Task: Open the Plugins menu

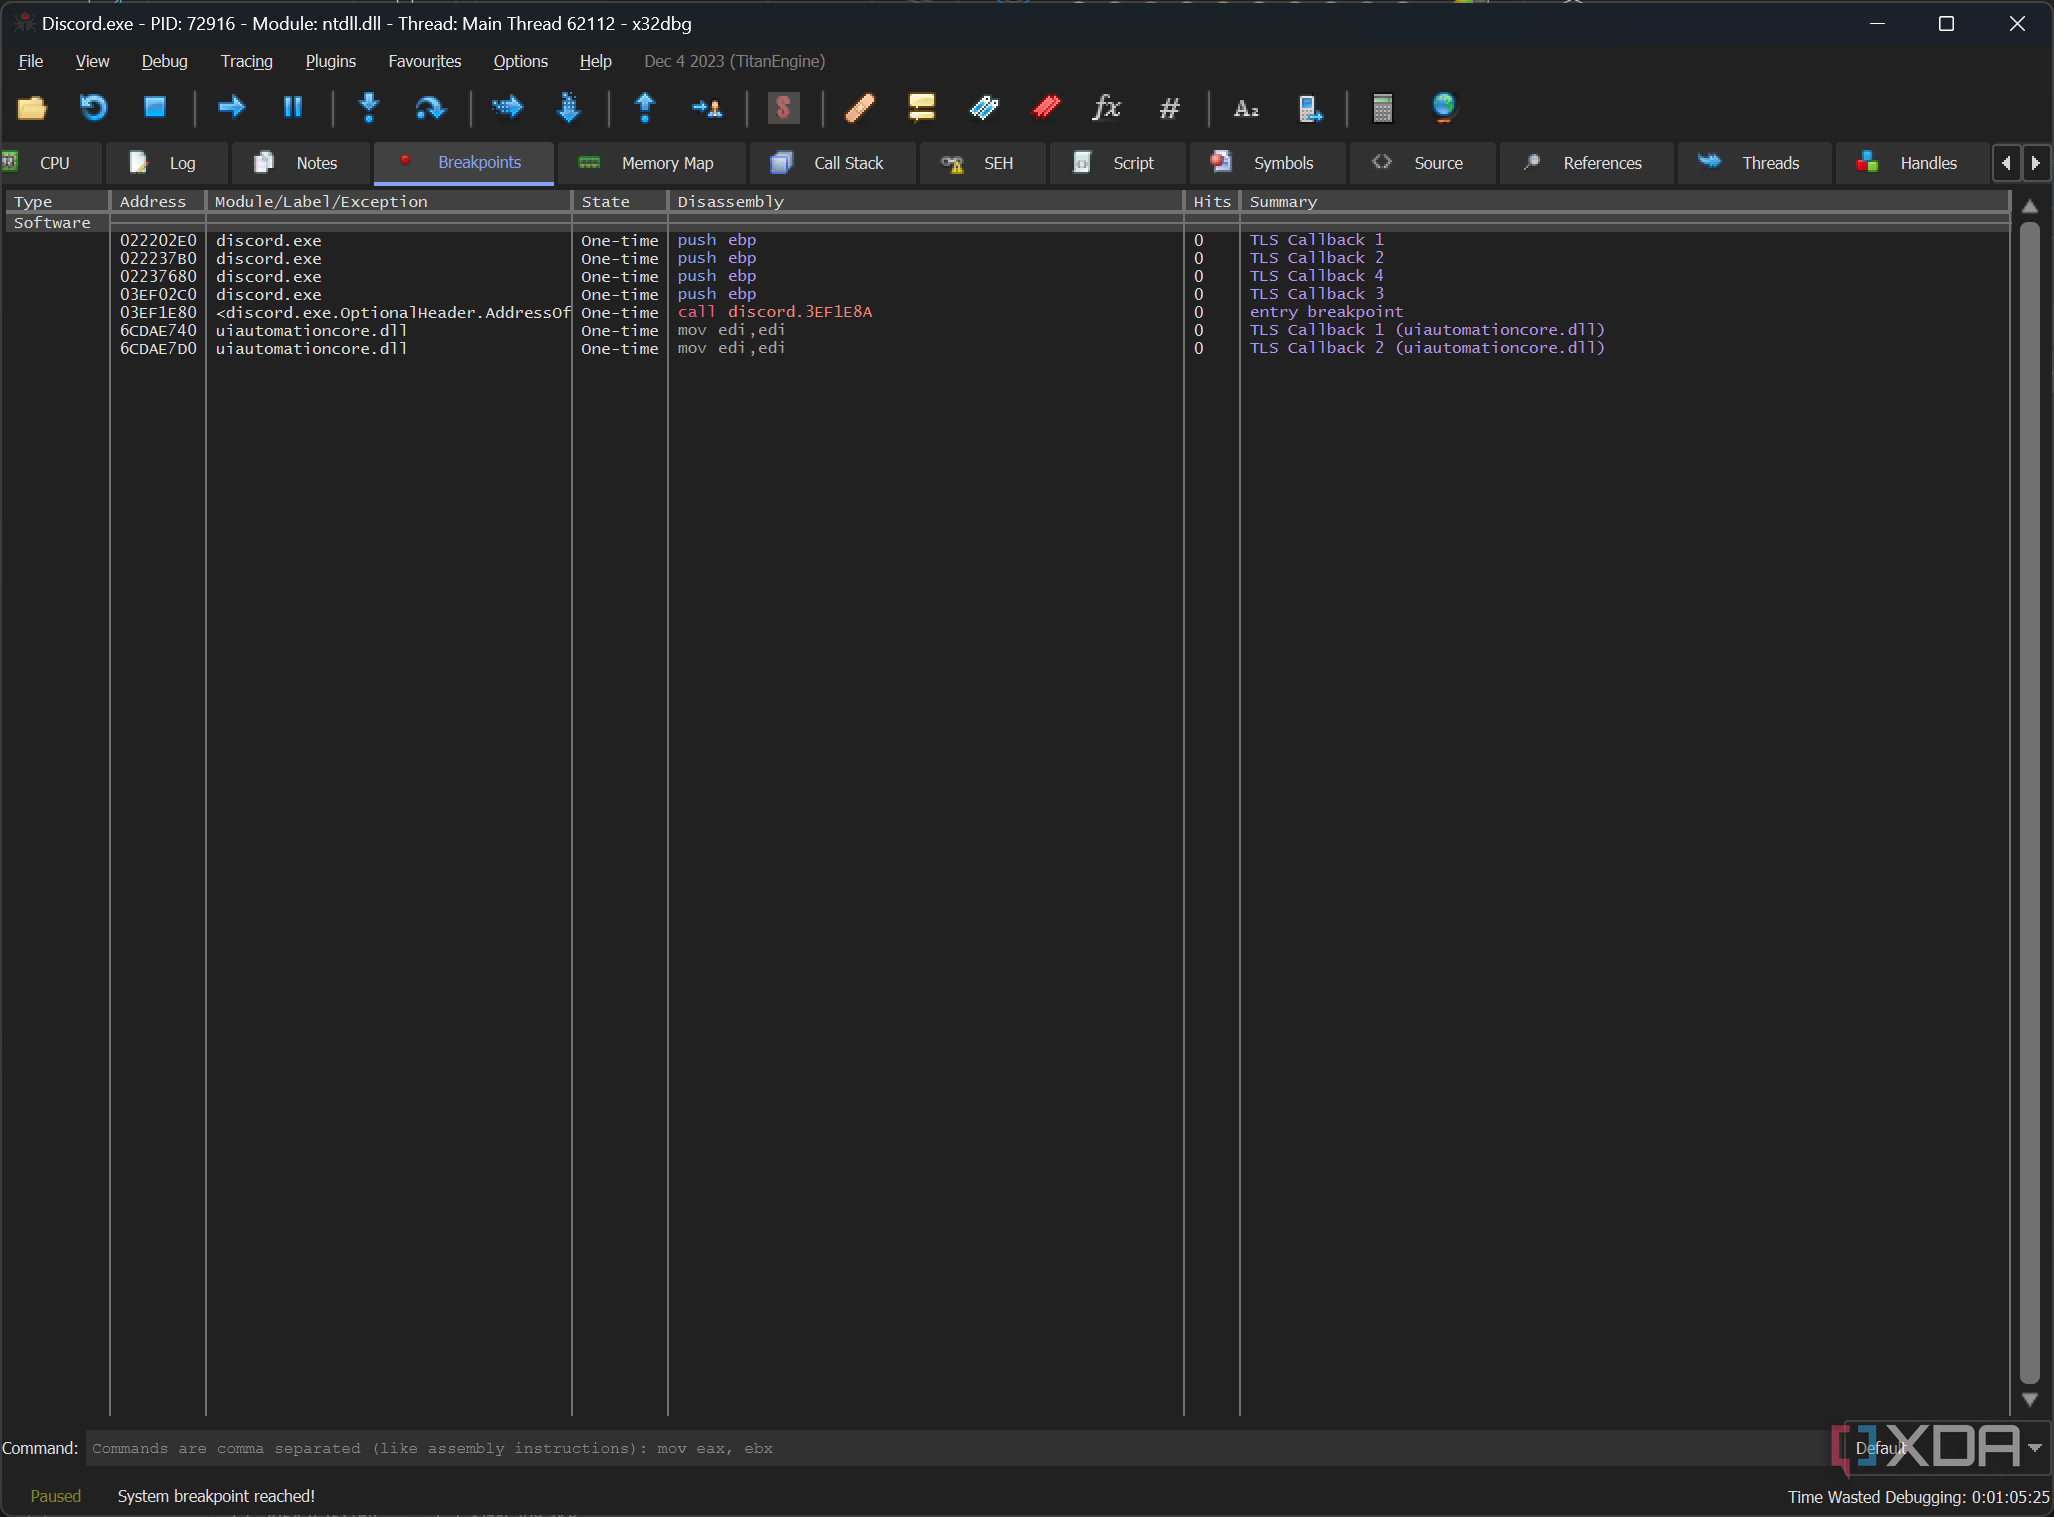Action: (330, 61)
